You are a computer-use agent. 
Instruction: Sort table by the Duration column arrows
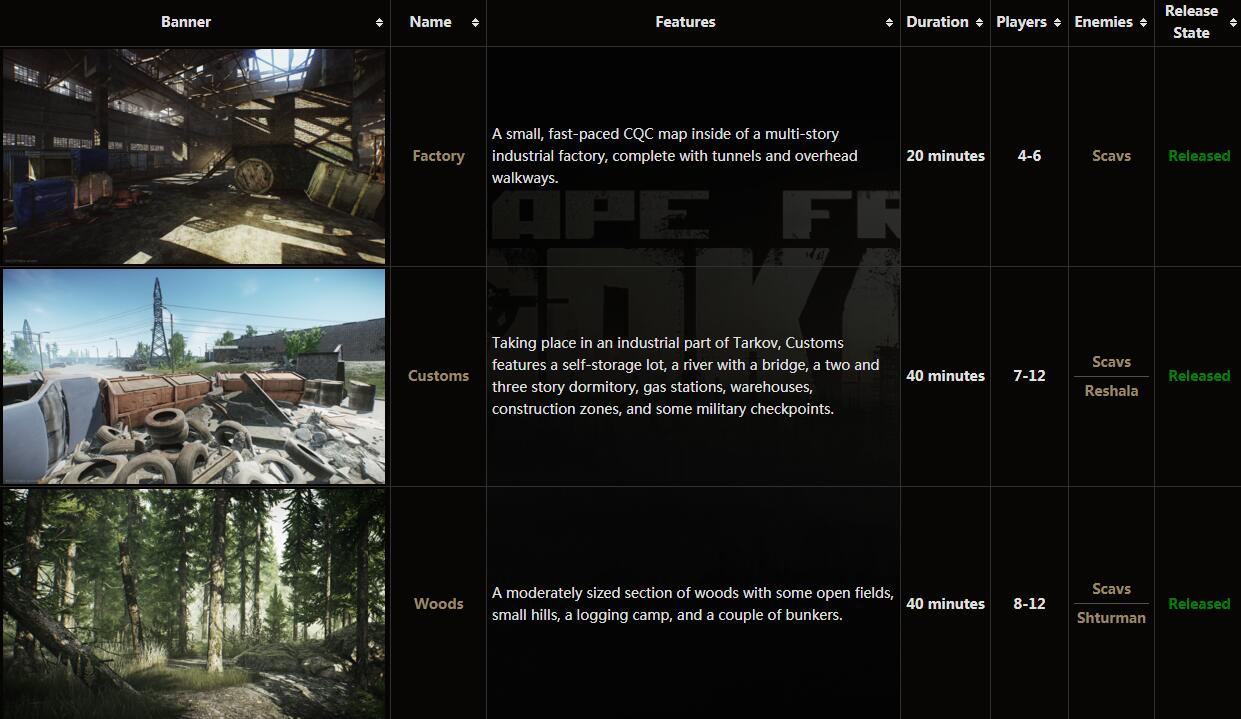(x=979, y=22)
